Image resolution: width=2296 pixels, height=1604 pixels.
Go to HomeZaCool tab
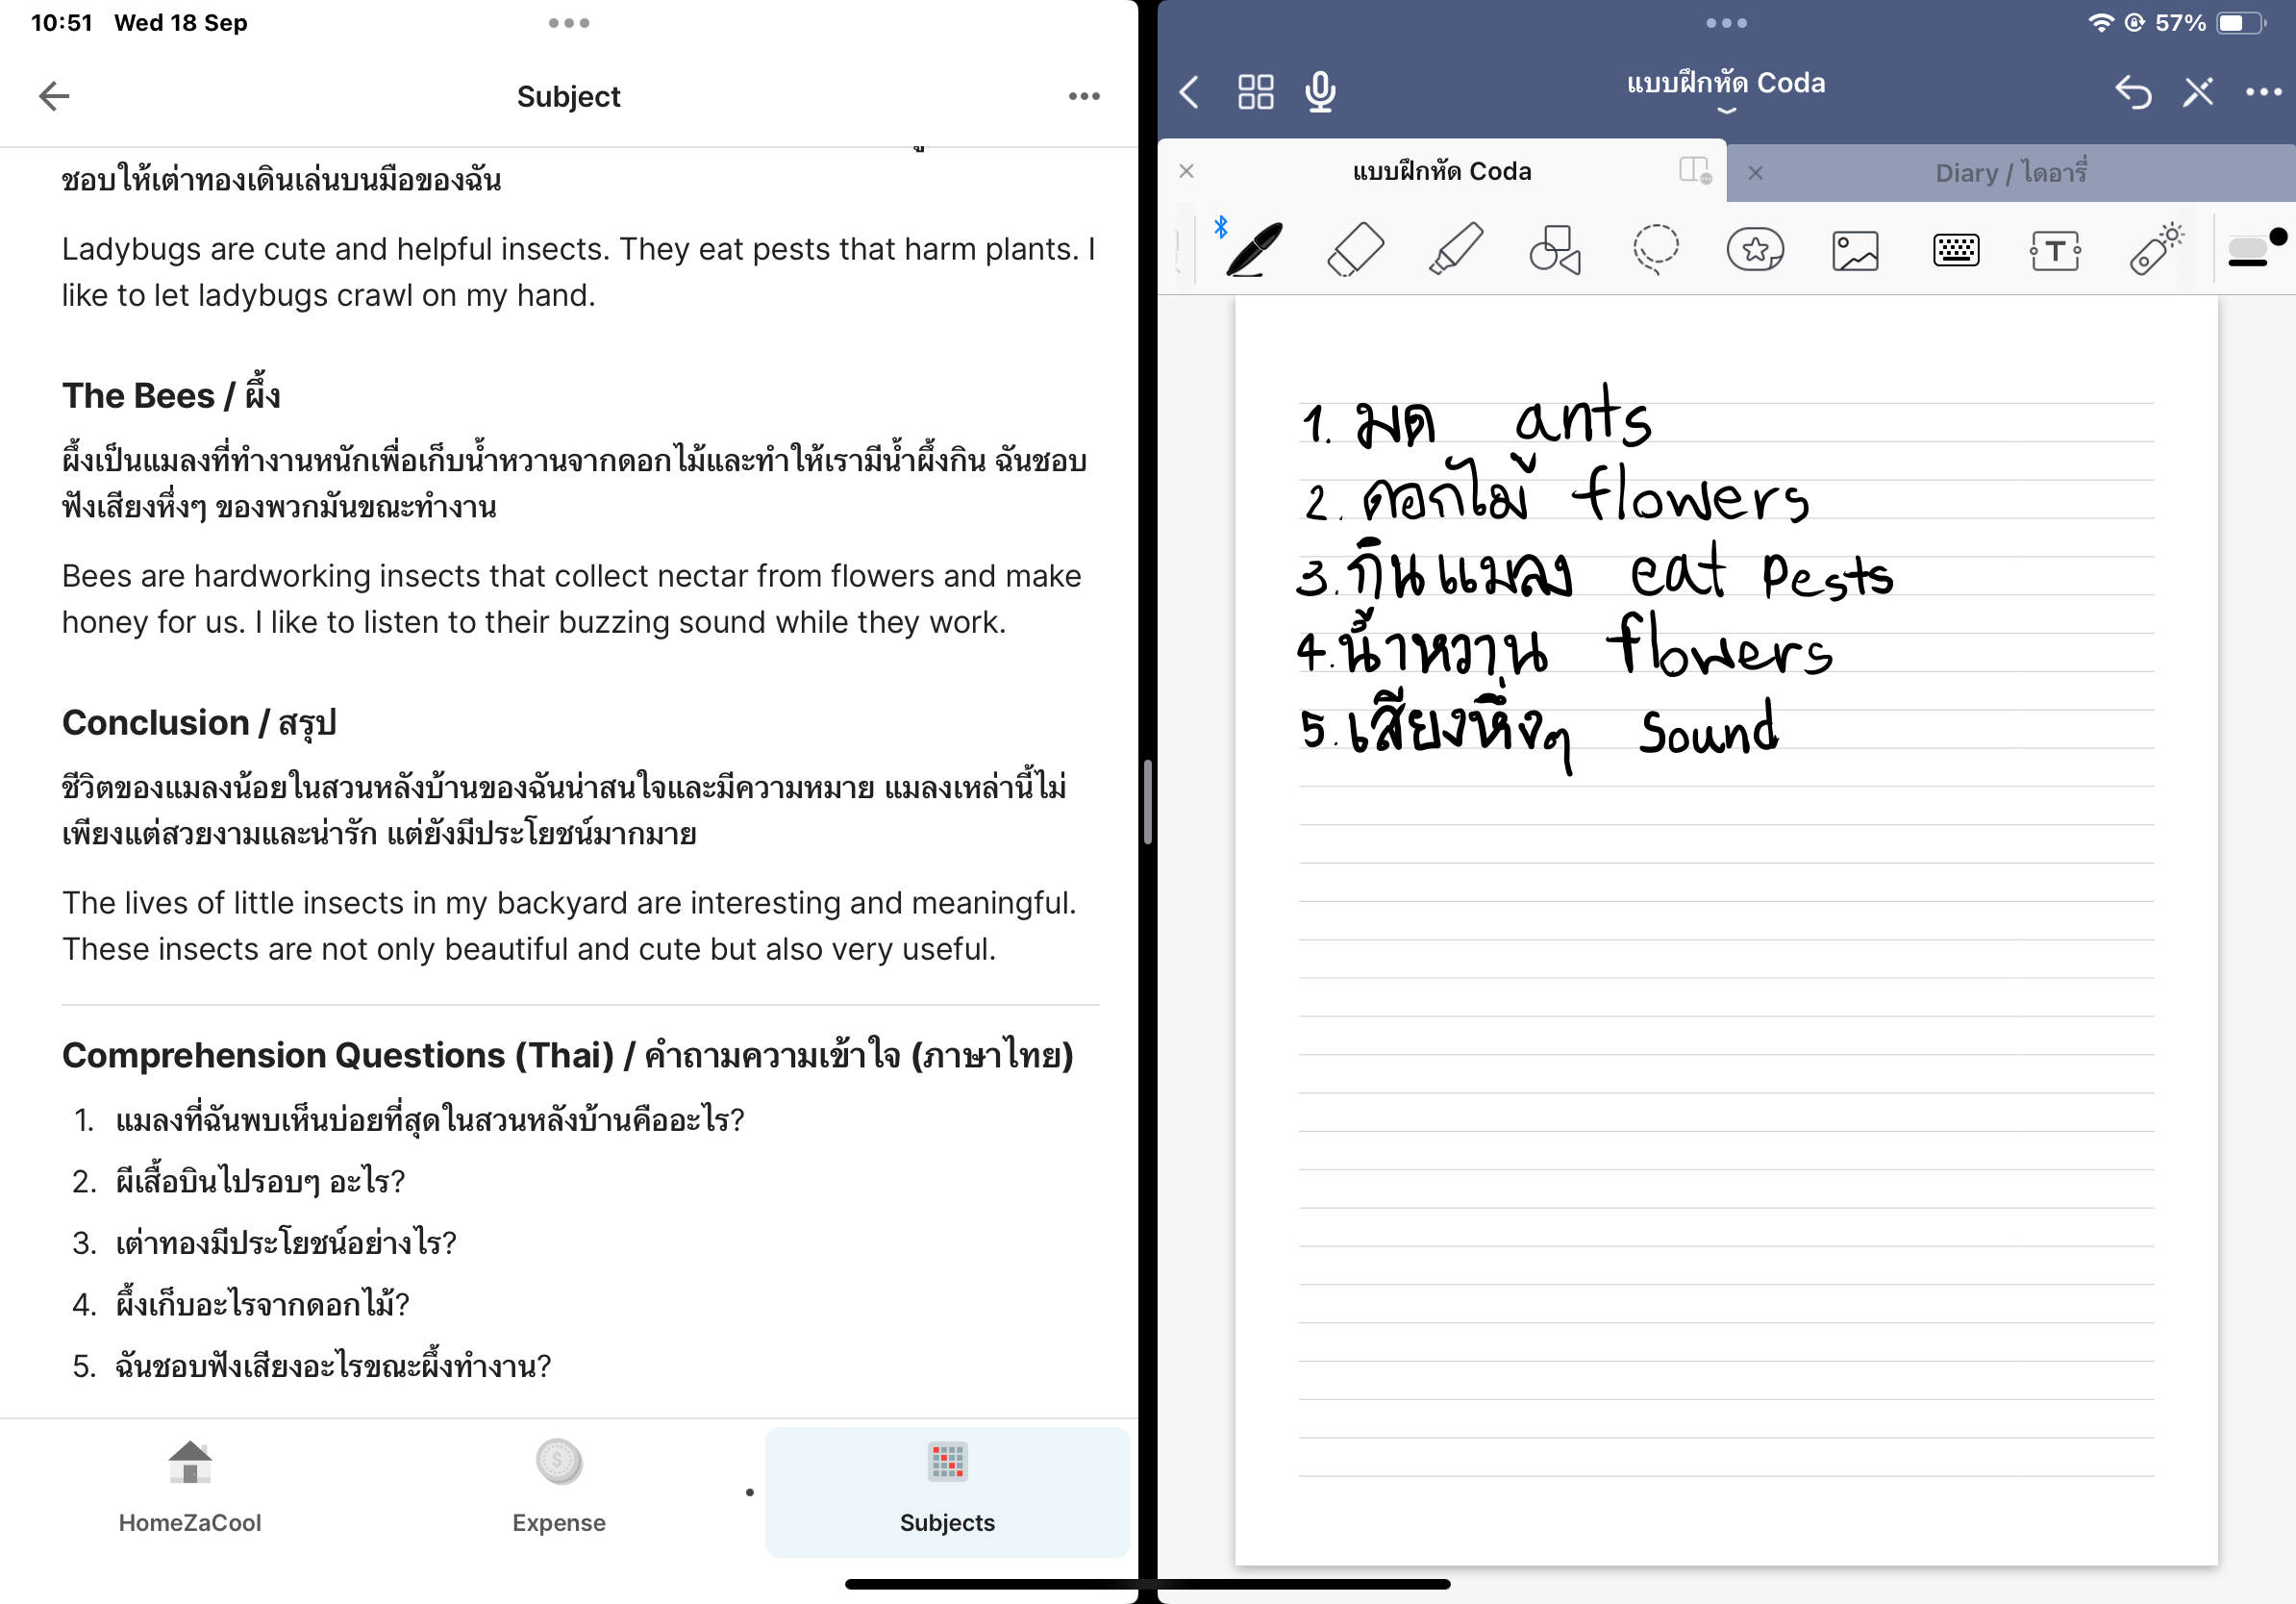click(x=190, y=1488)
